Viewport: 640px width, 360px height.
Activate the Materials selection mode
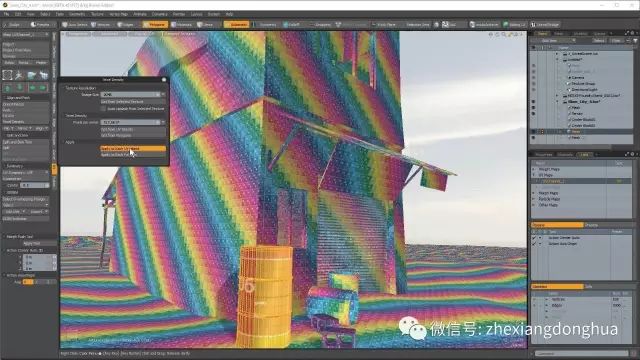coord(182,24)
